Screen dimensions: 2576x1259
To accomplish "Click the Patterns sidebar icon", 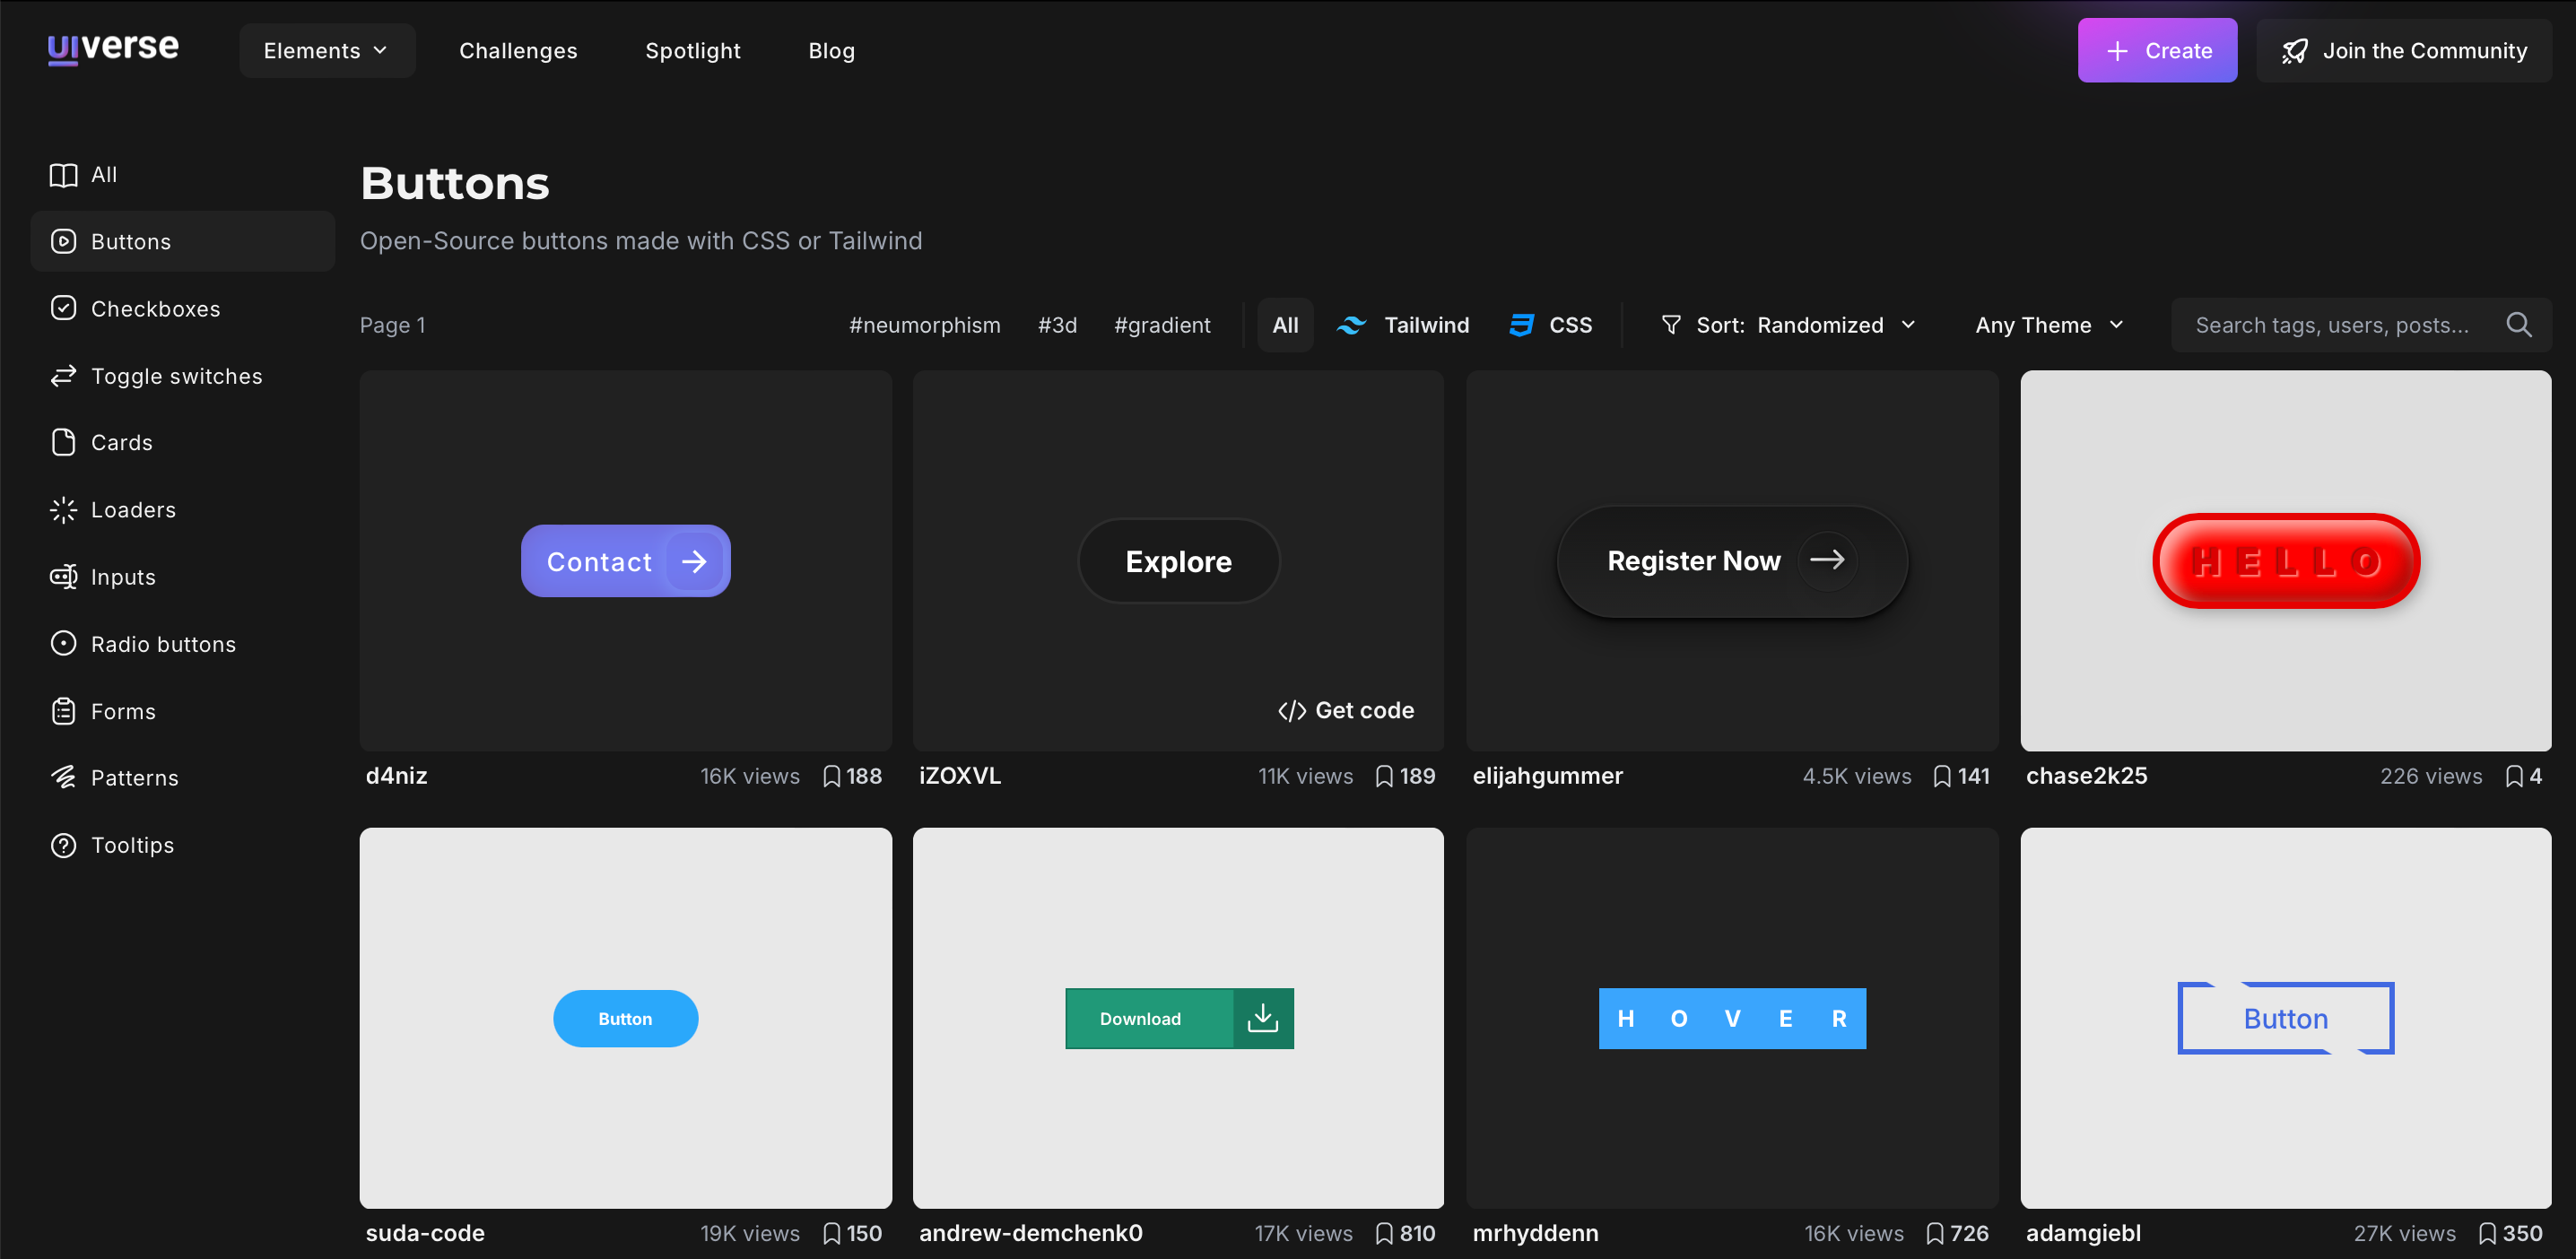I will click(63, 777).
